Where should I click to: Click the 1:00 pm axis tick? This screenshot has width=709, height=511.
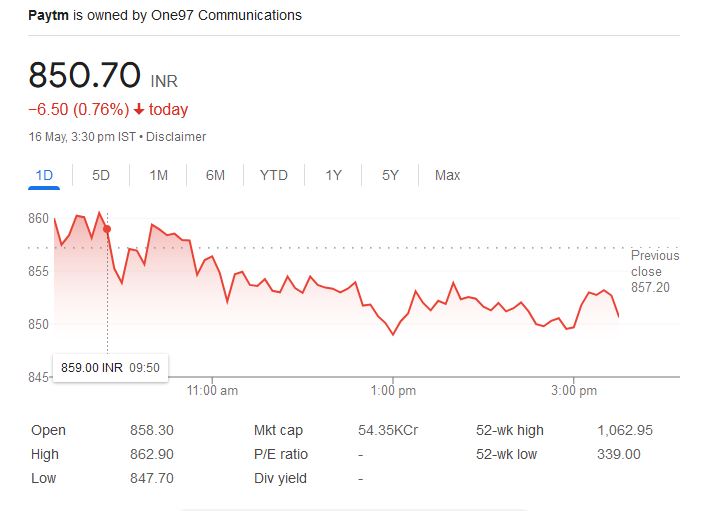(393, 390)
